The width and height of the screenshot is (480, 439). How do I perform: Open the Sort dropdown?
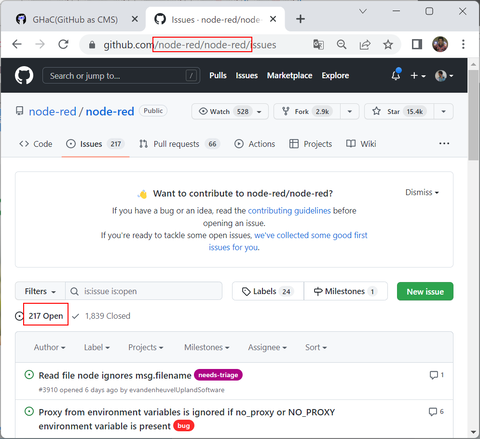(x=316, y=347)
